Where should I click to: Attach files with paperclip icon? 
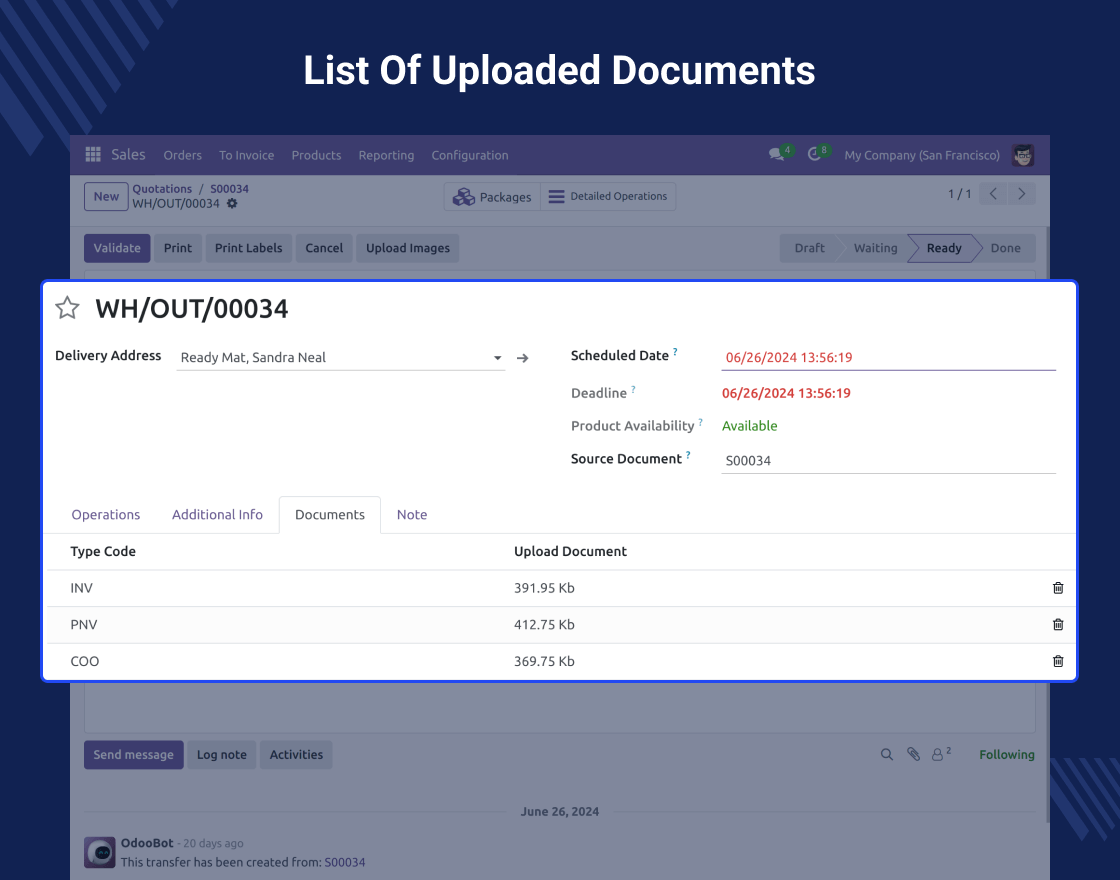click(x=914, y=754)
